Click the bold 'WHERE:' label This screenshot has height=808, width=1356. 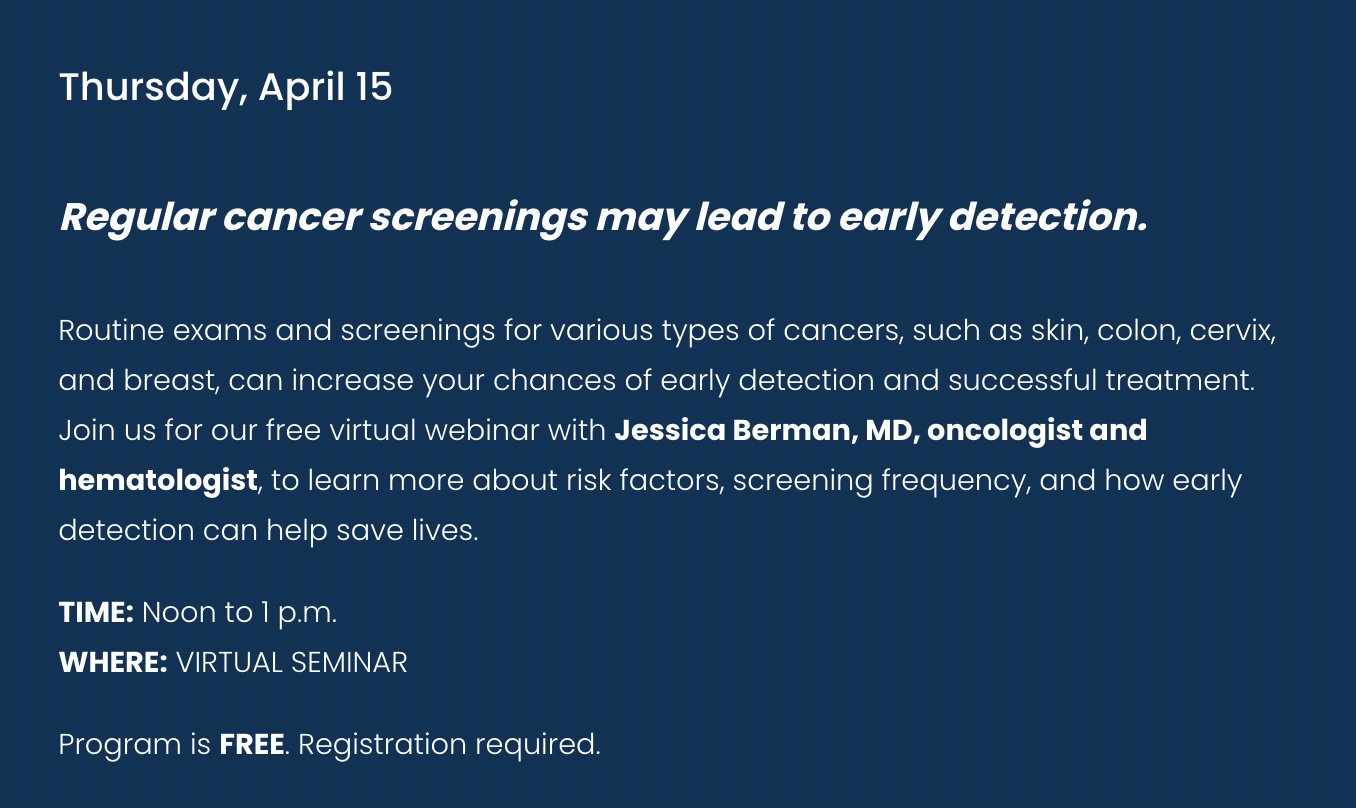[x=113, y=662]
